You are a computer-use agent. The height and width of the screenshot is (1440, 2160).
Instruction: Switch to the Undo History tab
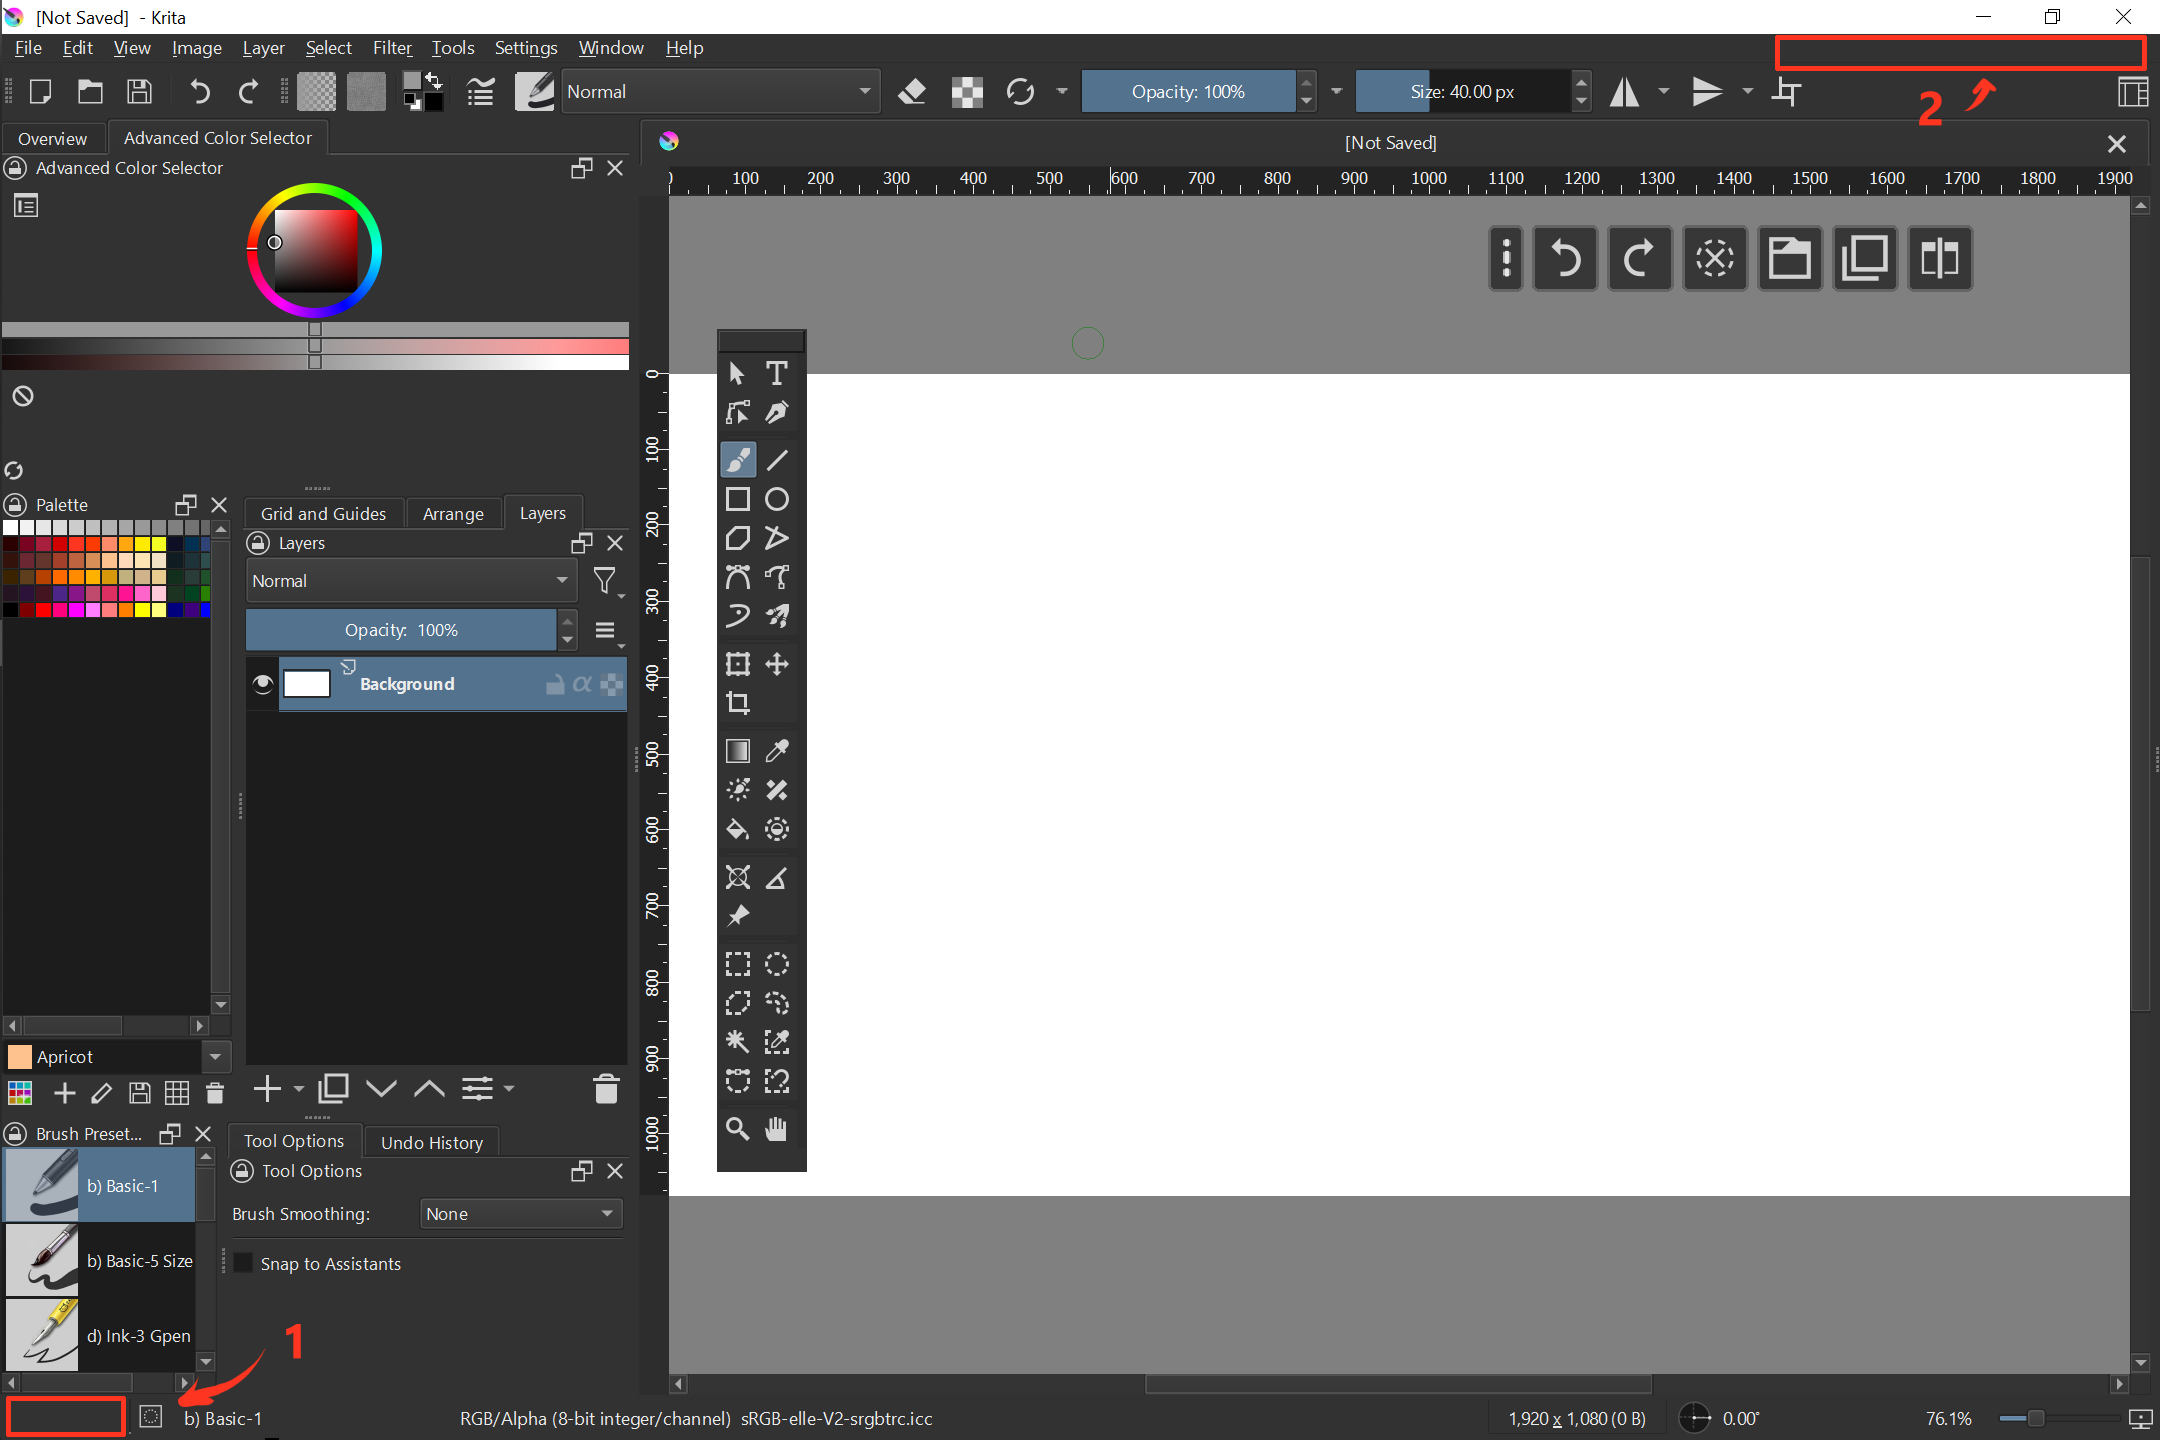click(431, 1142)
